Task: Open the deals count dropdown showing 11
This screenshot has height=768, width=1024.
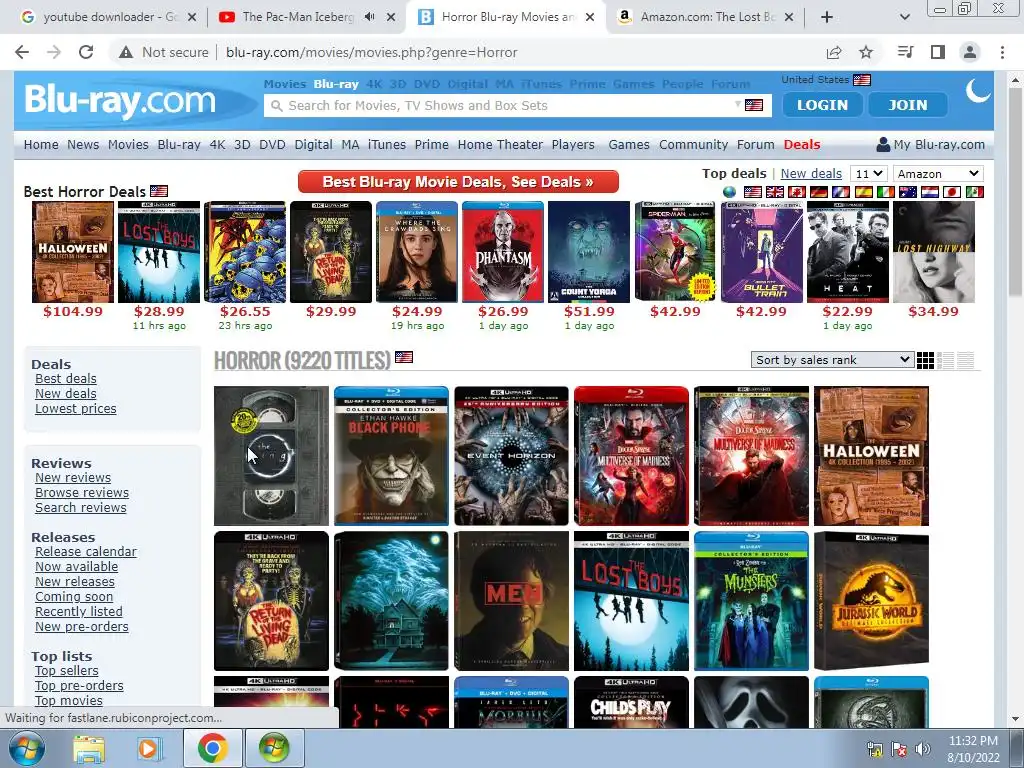Action: click(869, 174)
